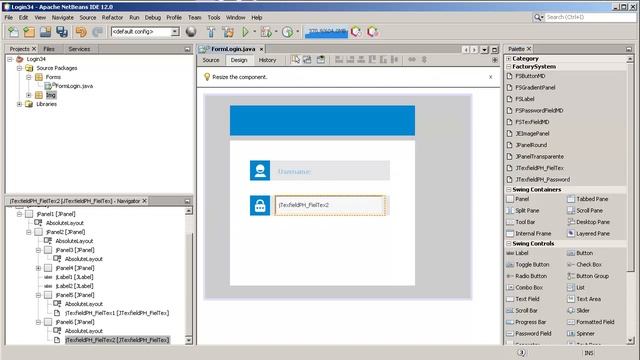
Task: Click the green Run Project icon
Action: [245, 32]
